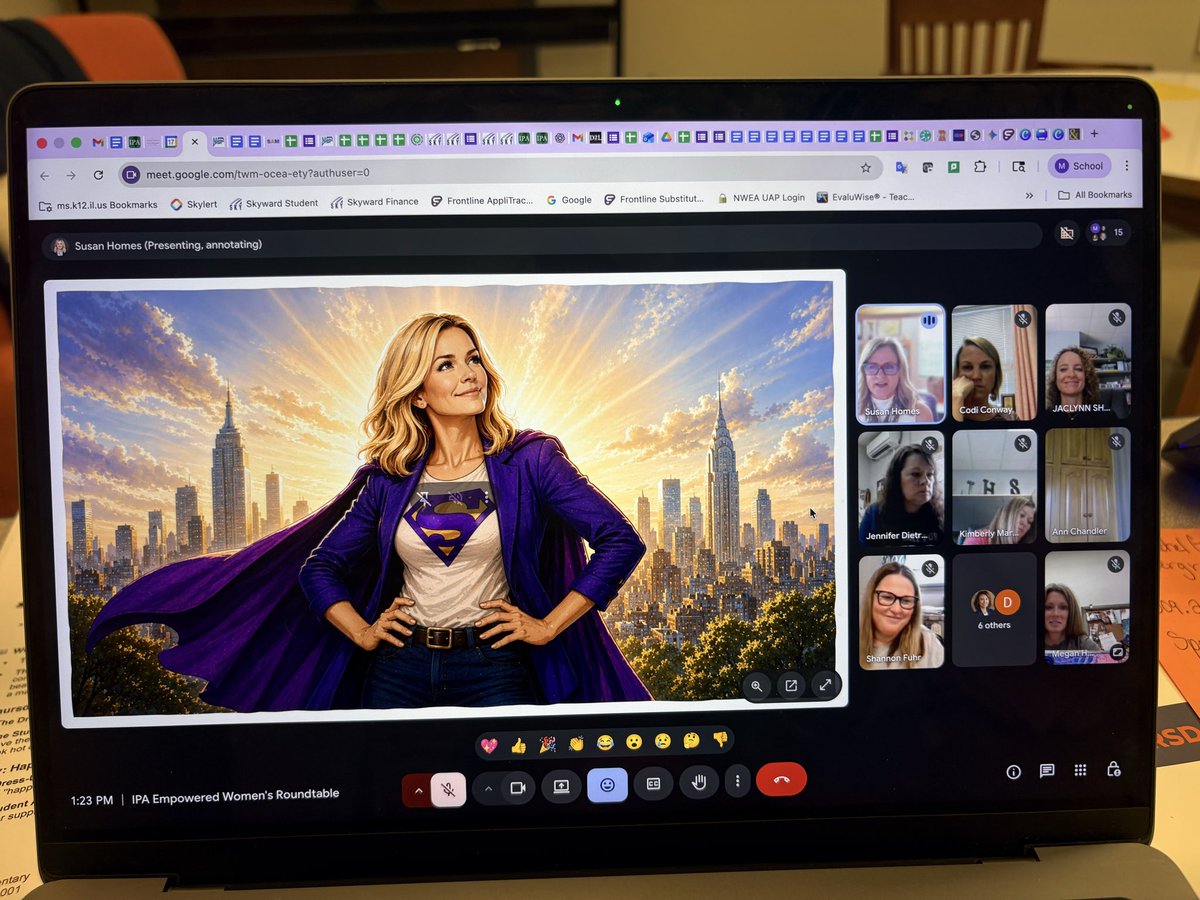Open the More options three-dot menu
1200x900 pixels.
737,781
